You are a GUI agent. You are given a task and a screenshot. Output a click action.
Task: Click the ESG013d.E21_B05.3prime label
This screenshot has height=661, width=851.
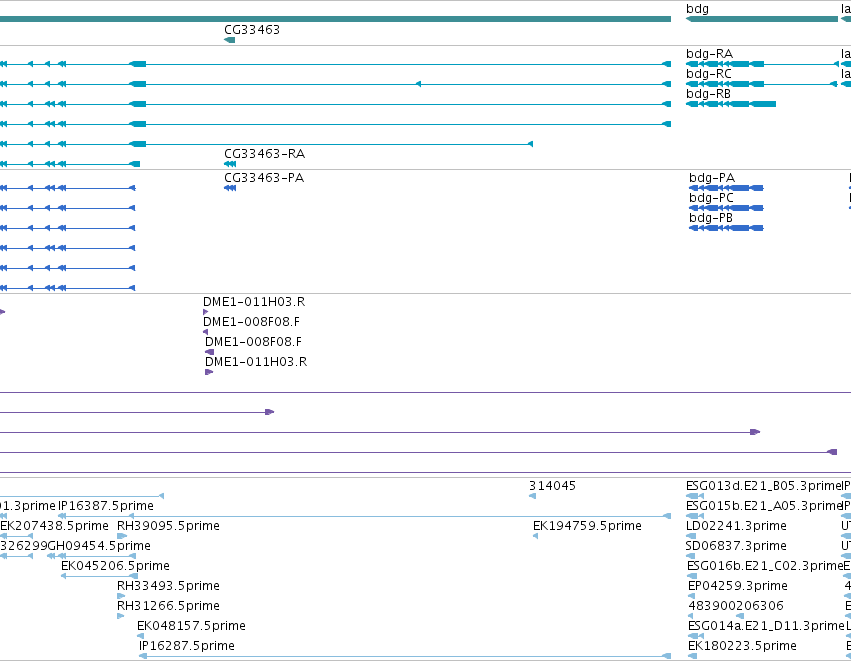pyautogui.click(x=763, y=486)
